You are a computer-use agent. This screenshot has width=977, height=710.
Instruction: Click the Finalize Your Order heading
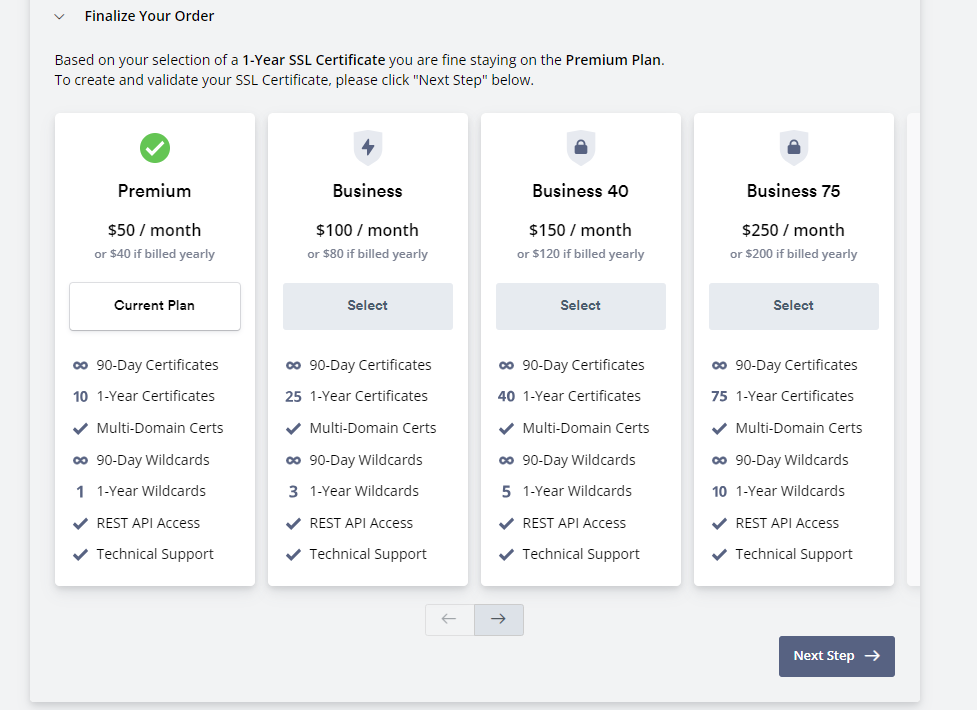pos(149,16)
